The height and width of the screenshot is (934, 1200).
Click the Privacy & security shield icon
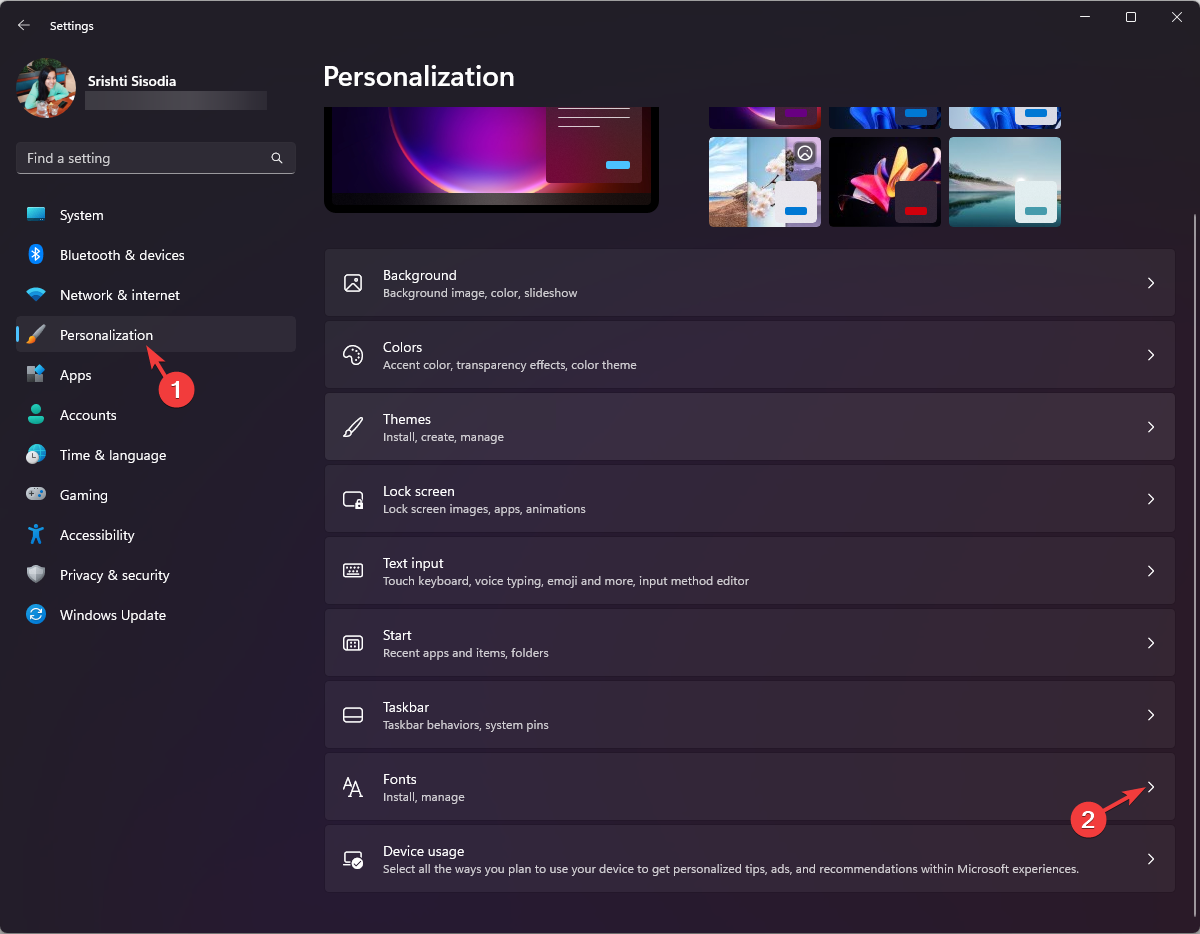[x=36, y=575]
